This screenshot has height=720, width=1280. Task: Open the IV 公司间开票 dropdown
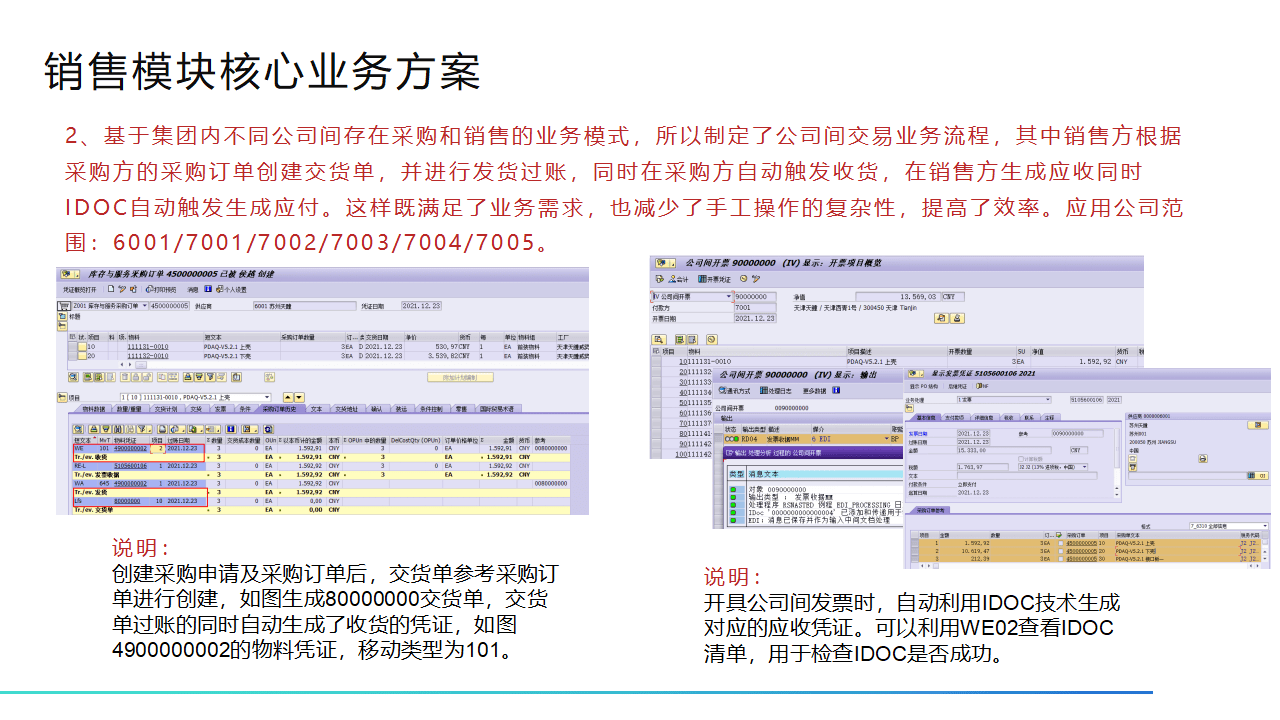pyautogui.click(x=692, y=297)
